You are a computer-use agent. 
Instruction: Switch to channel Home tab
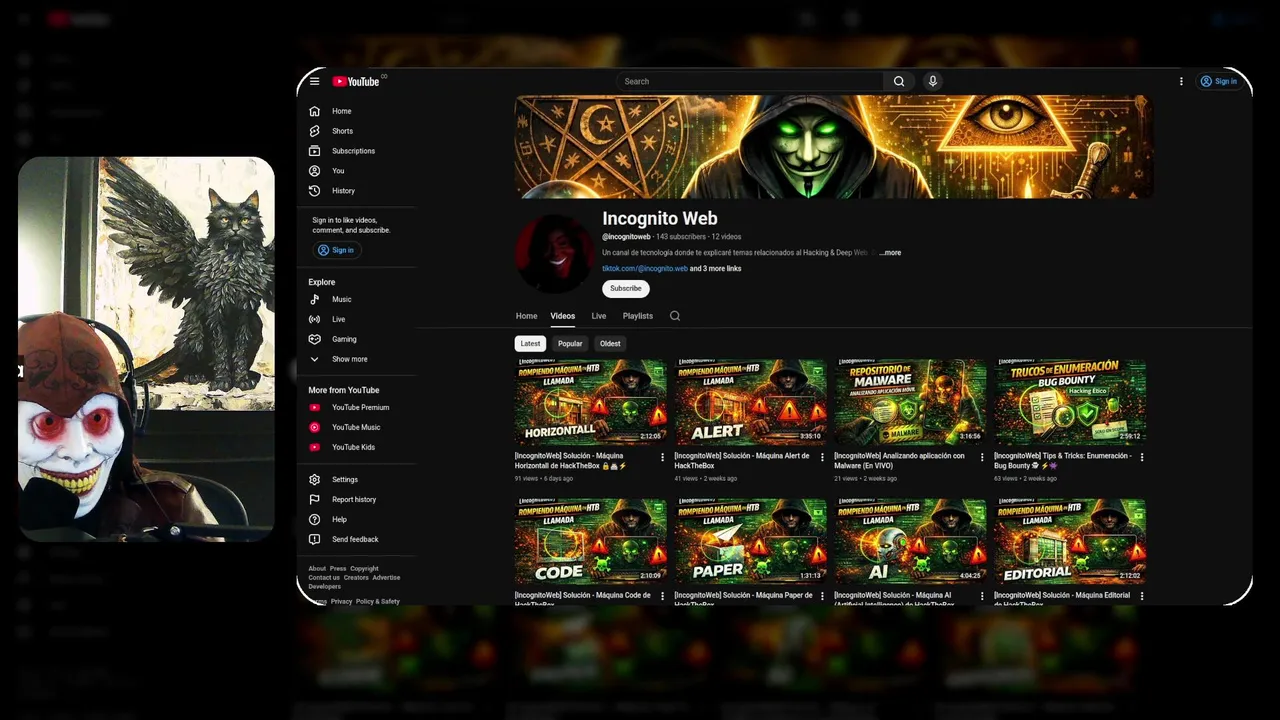526,316
